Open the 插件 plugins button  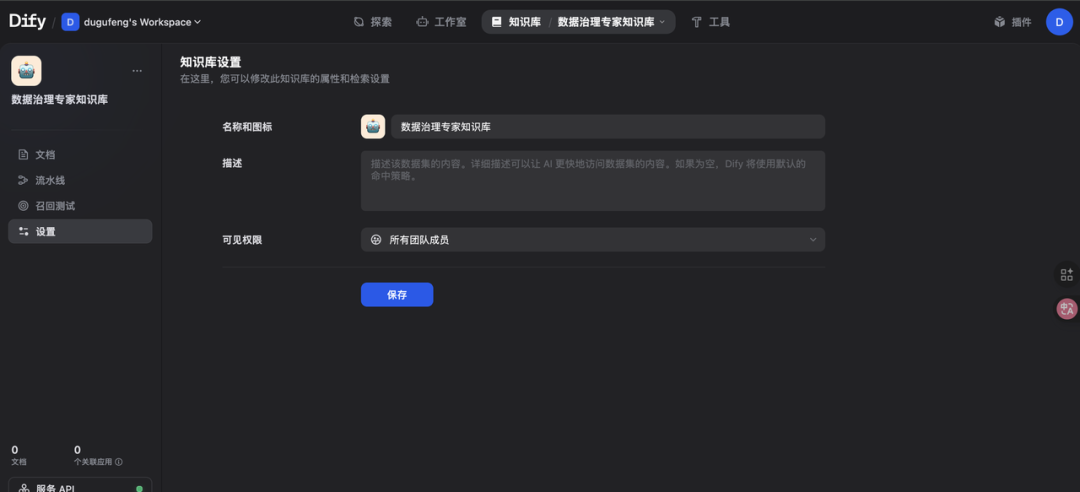1013,22
